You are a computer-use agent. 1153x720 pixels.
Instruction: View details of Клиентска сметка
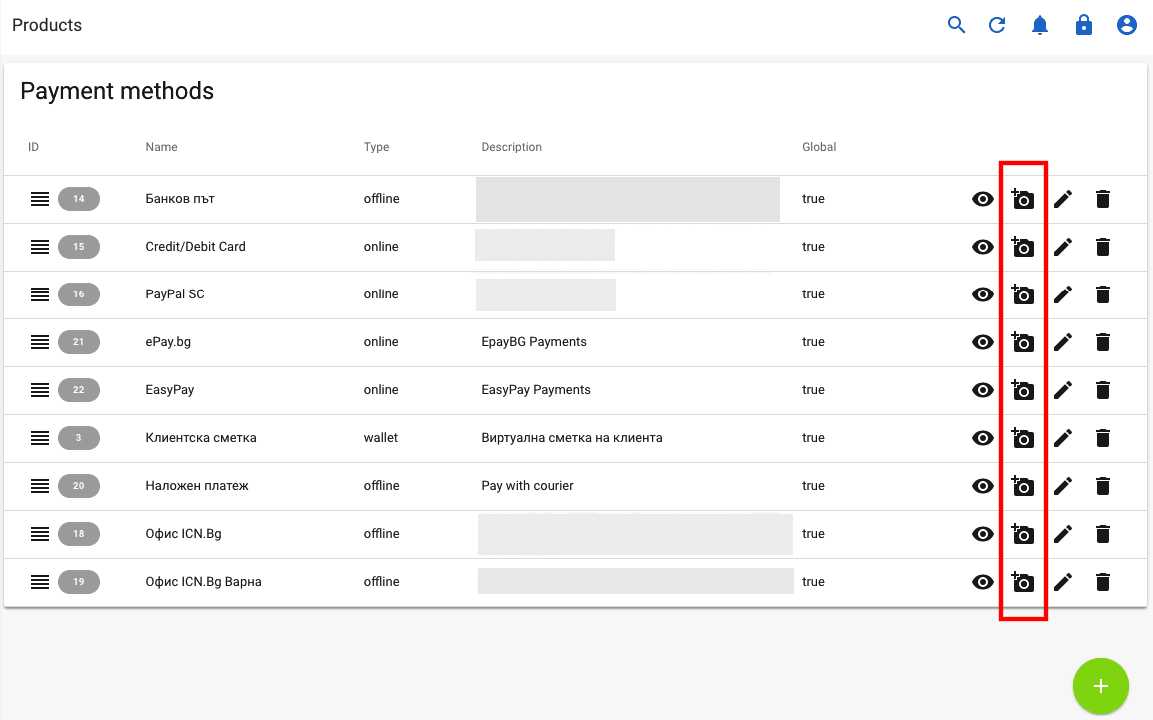click(982, 438)
